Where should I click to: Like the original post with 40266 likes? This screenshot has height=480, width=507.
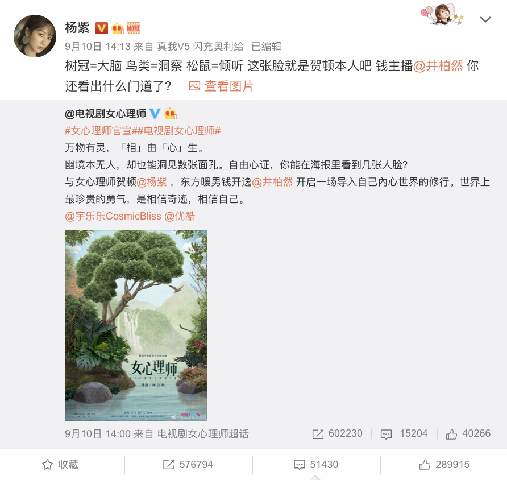pyautogui.click(x=451, y=433)
